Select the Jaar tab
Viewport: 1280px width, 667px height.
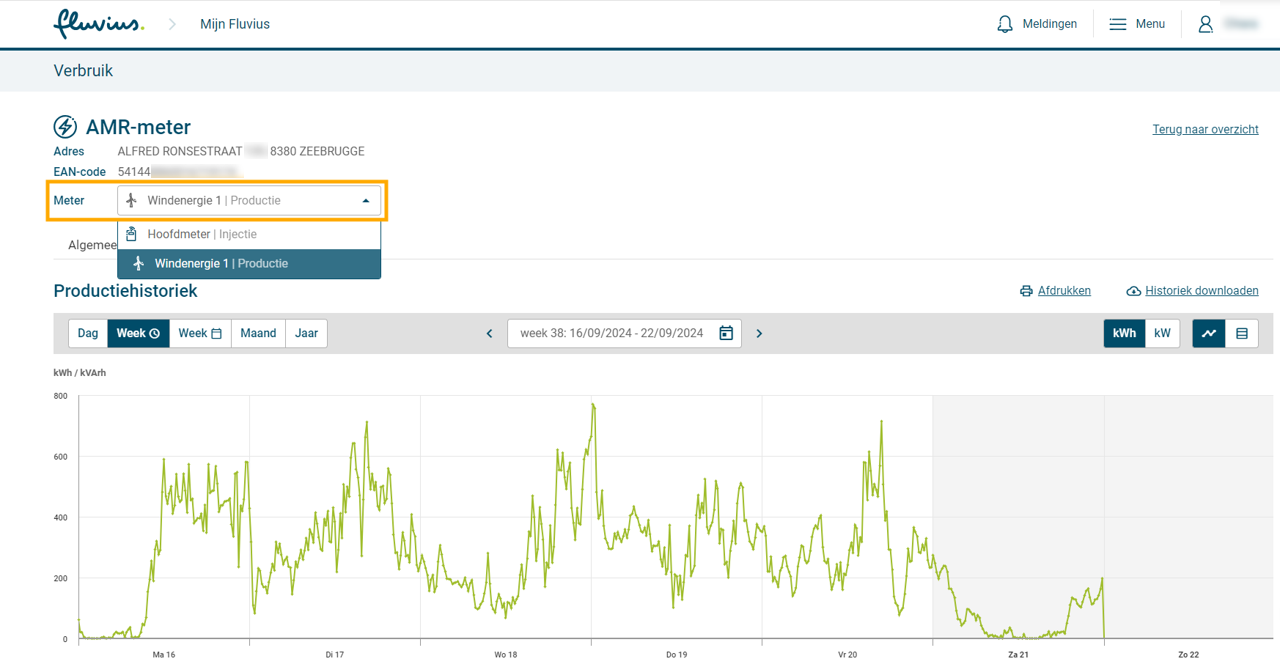point(306,333)
